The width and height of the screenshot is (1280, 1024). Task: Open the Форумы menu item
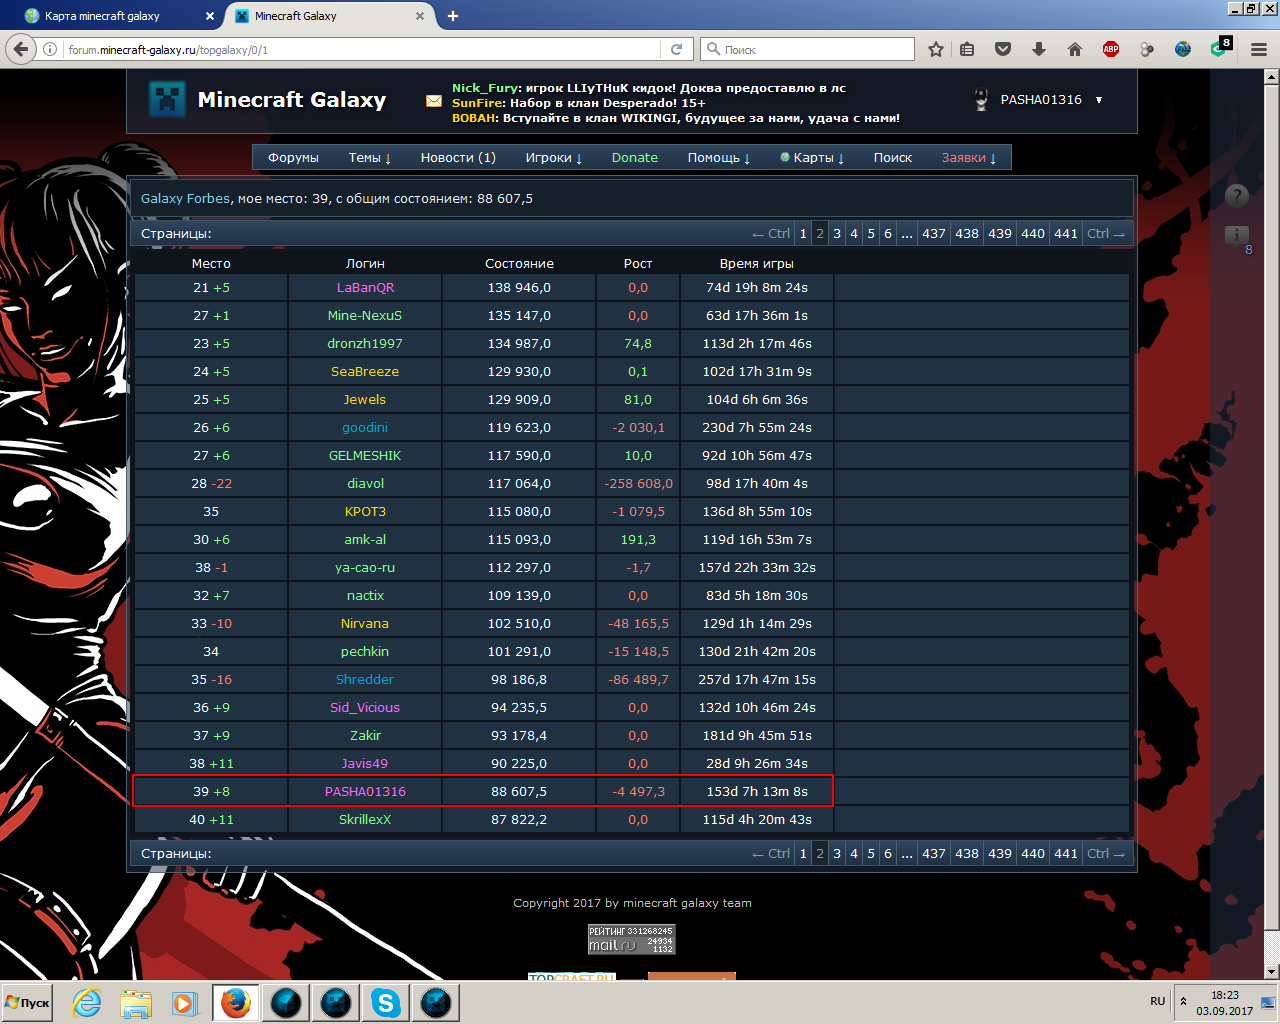[293, 158]
